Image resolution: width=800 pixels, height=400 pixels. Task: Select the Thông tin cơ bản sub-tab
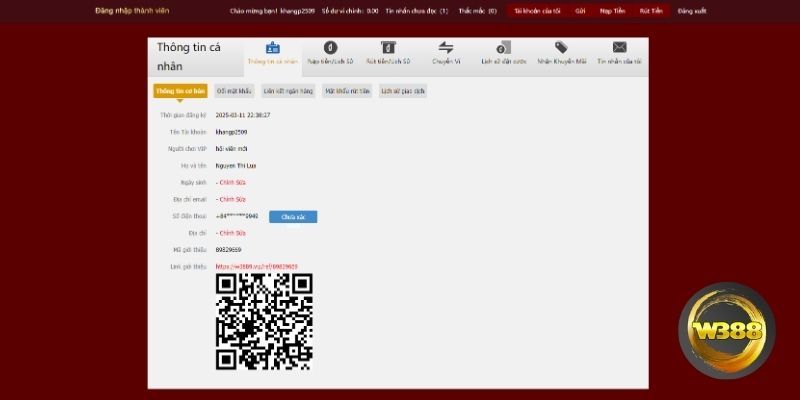pyautogui.click(x=180, y=91)
